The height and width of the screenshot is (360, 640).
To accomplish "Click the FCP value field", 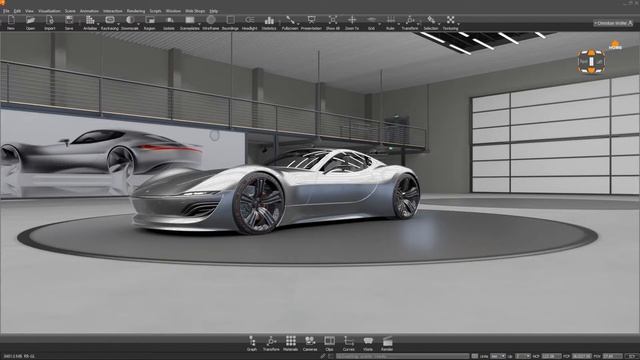I will click(x=582, y=356).
